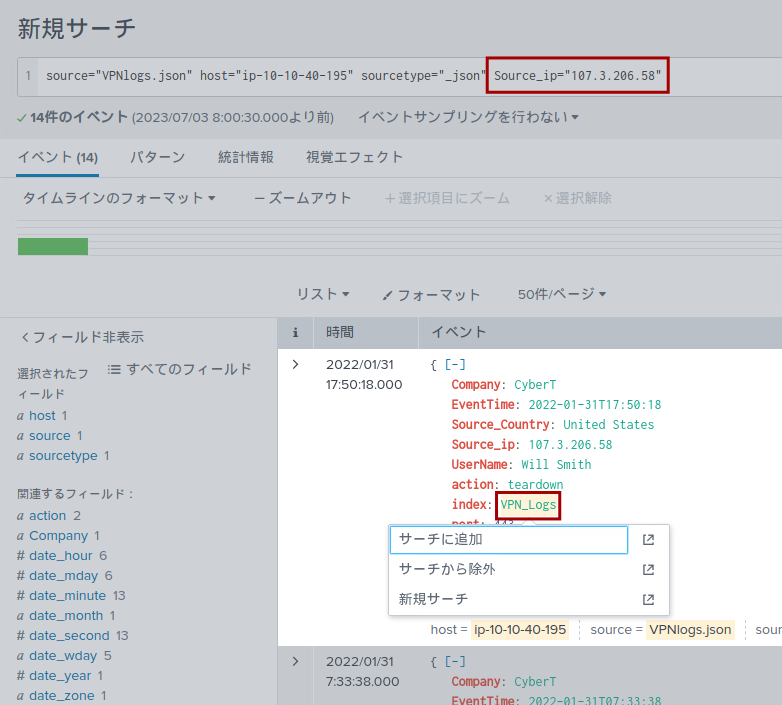This screenshot has height=705, width=782.
Task: Open the タイムラインのフォーマット dropdown
Action: [x=119, y=198]
